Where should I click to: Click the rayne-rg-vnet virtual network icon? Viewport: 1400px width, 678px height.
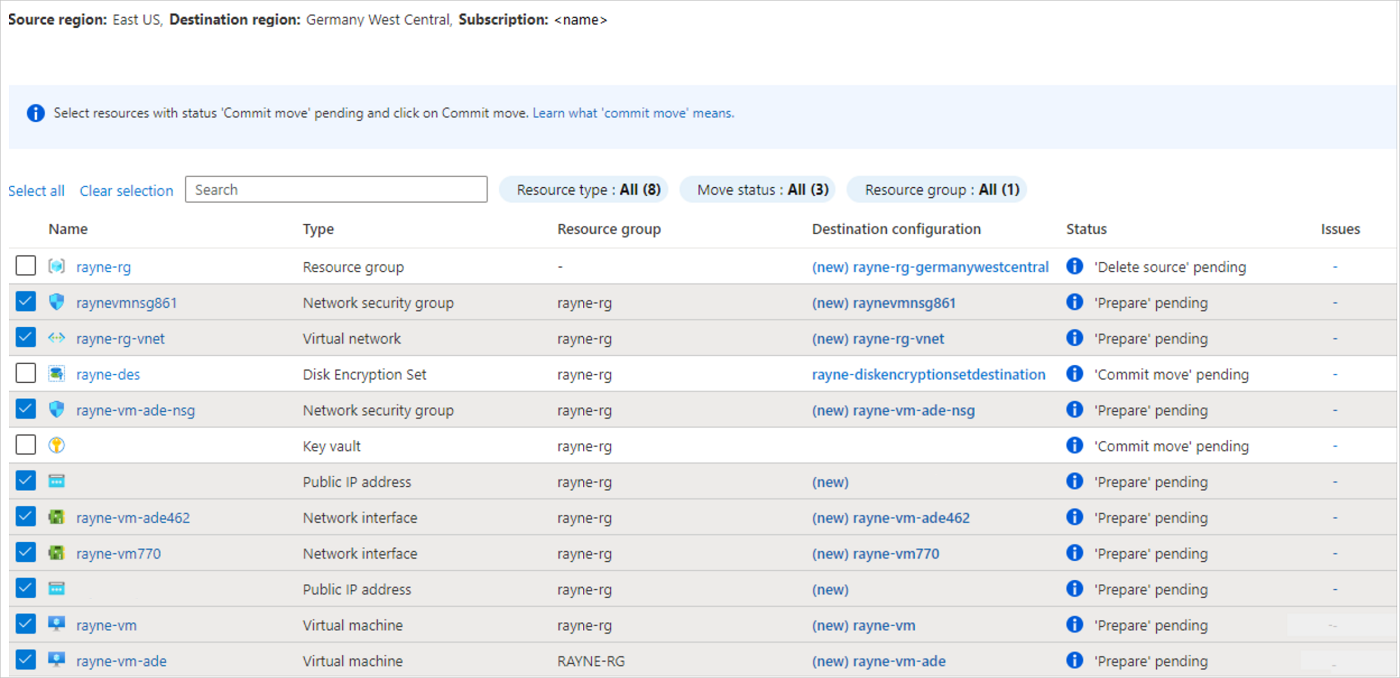point(57,339)
